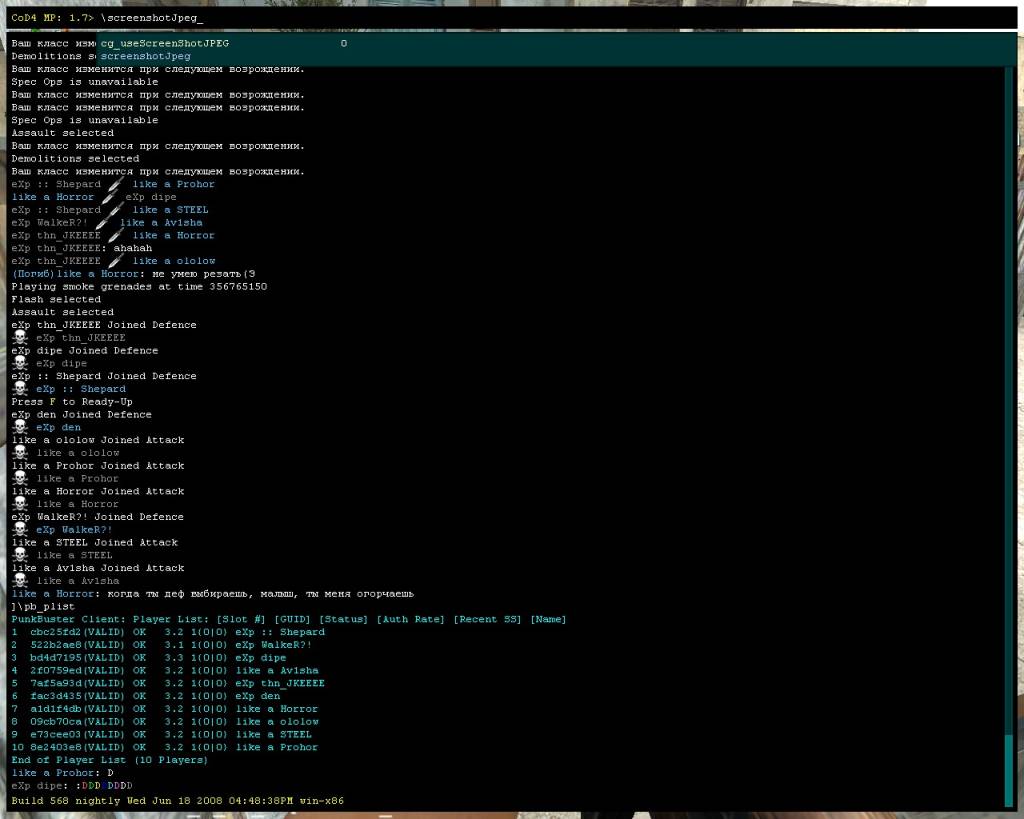Click the 'eXp thn_JKEEEE: ahahah' chat line
1024x819 pixels.
click(x=82, y=248)
